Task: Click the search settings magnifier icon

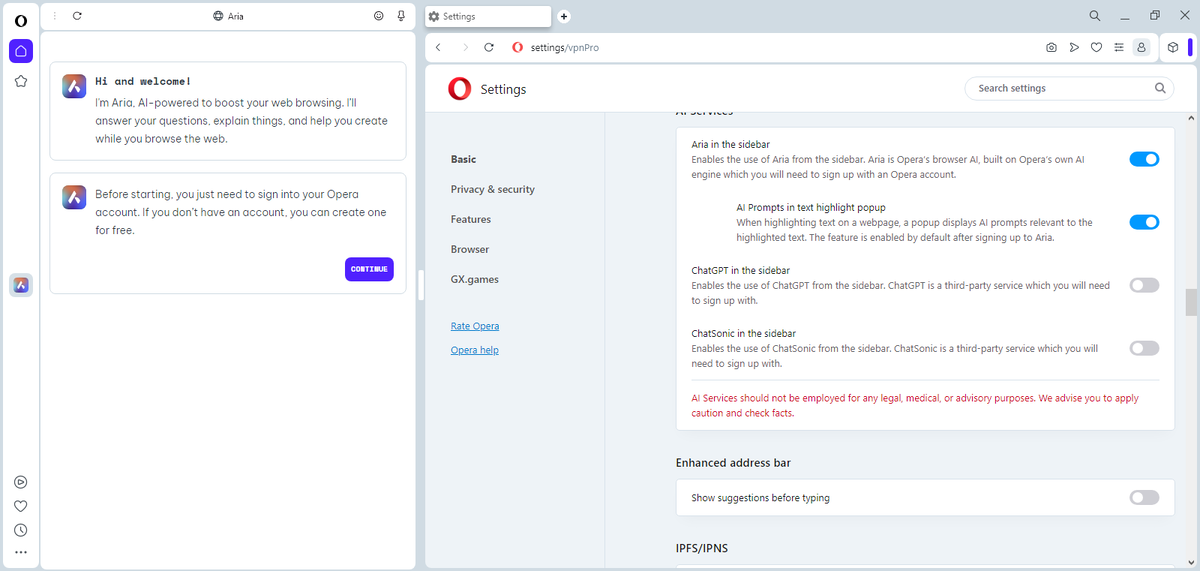Action: pyautogui.click(x=1160, y=88)
